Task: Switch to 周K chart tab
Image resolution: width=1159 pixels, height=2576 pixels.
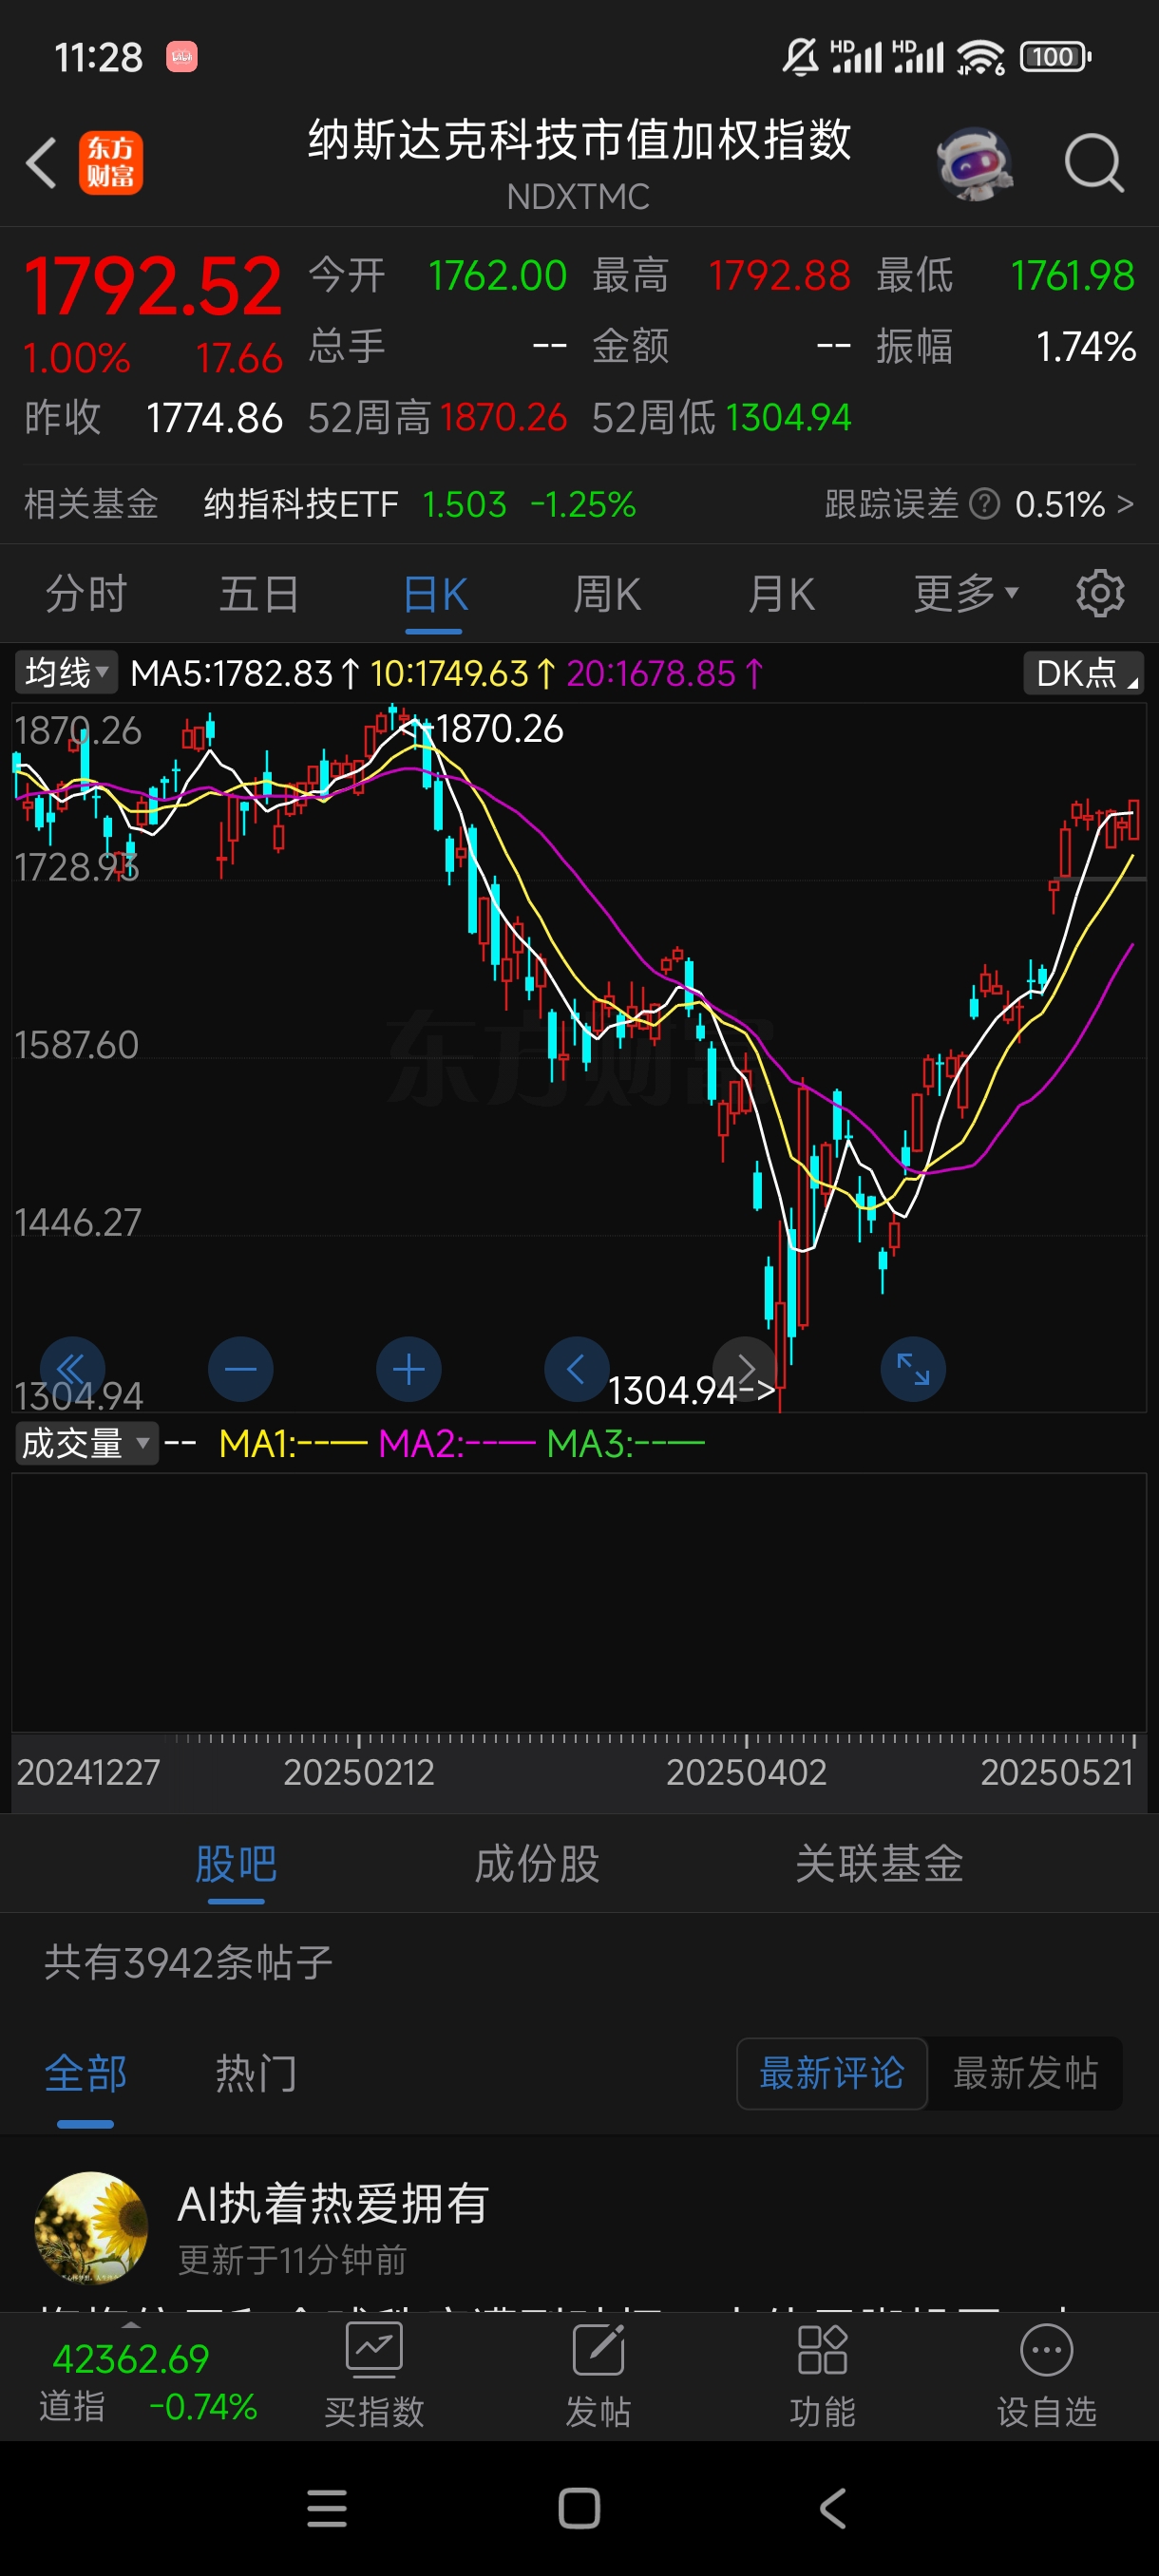Action: tap(607, 594)
